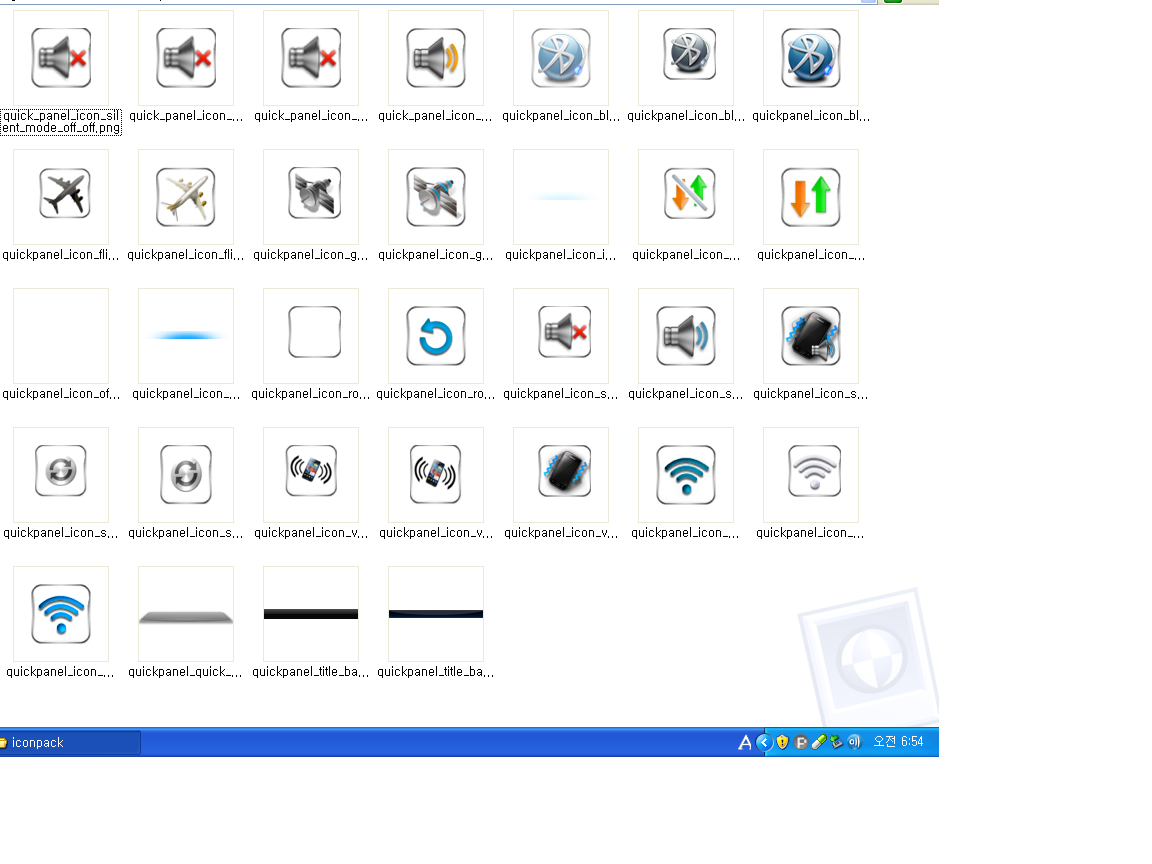The height and width of the screenshot is (864, 1152).
Task: Select the bright blue glow line thumbnail
Action: pos(186,336)
